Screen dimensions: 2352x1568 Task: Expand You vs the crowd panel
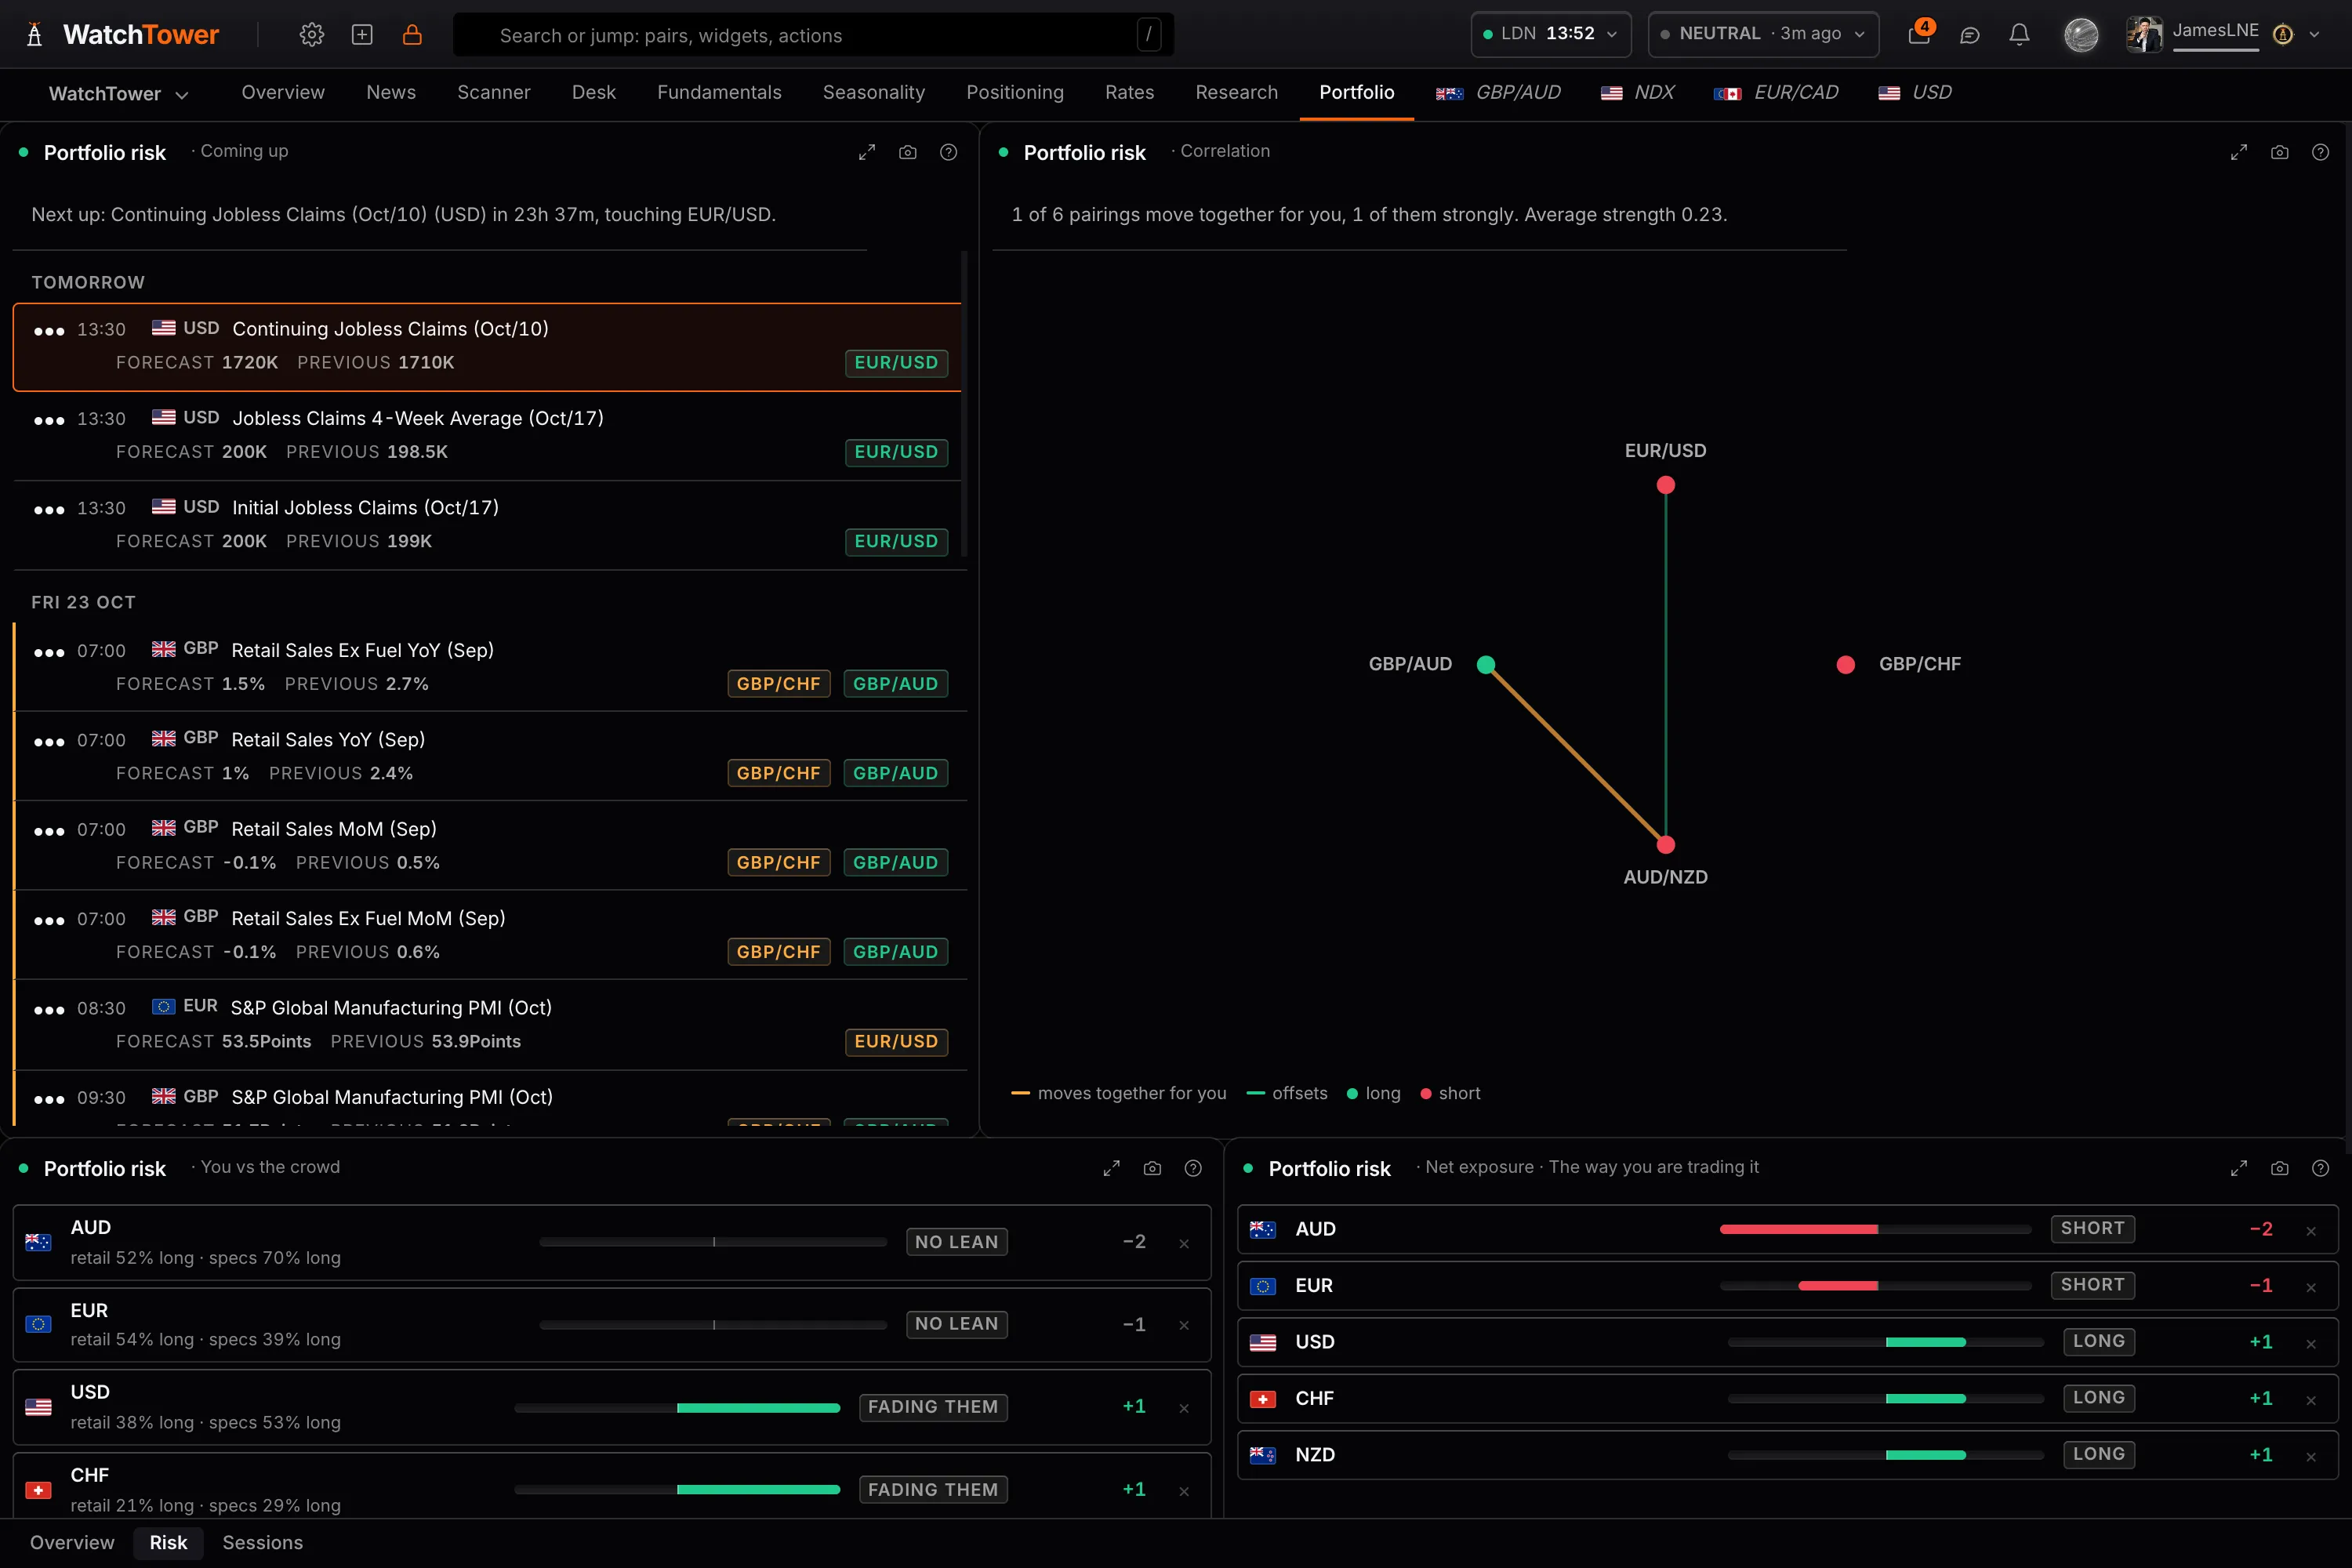1111,1168
